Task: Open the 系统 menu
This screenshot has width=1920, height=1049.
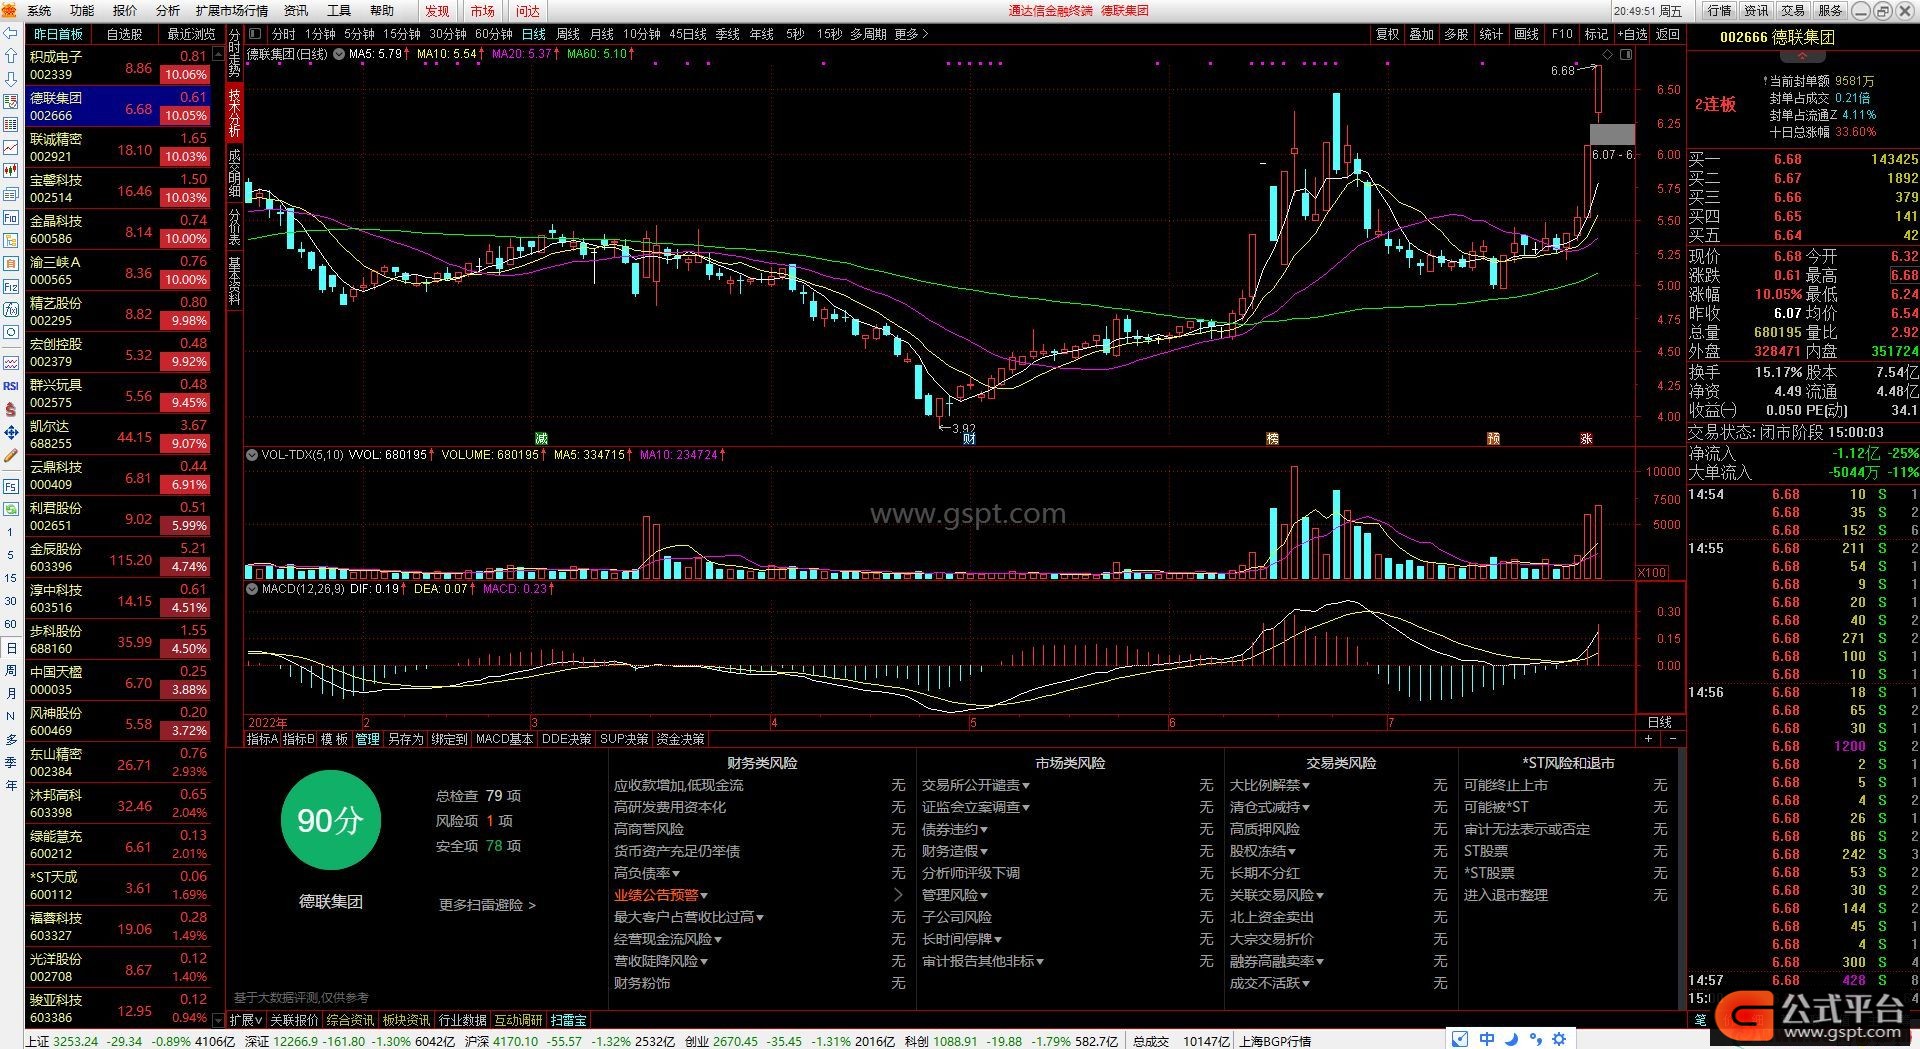Action: [x=39, y=11]
